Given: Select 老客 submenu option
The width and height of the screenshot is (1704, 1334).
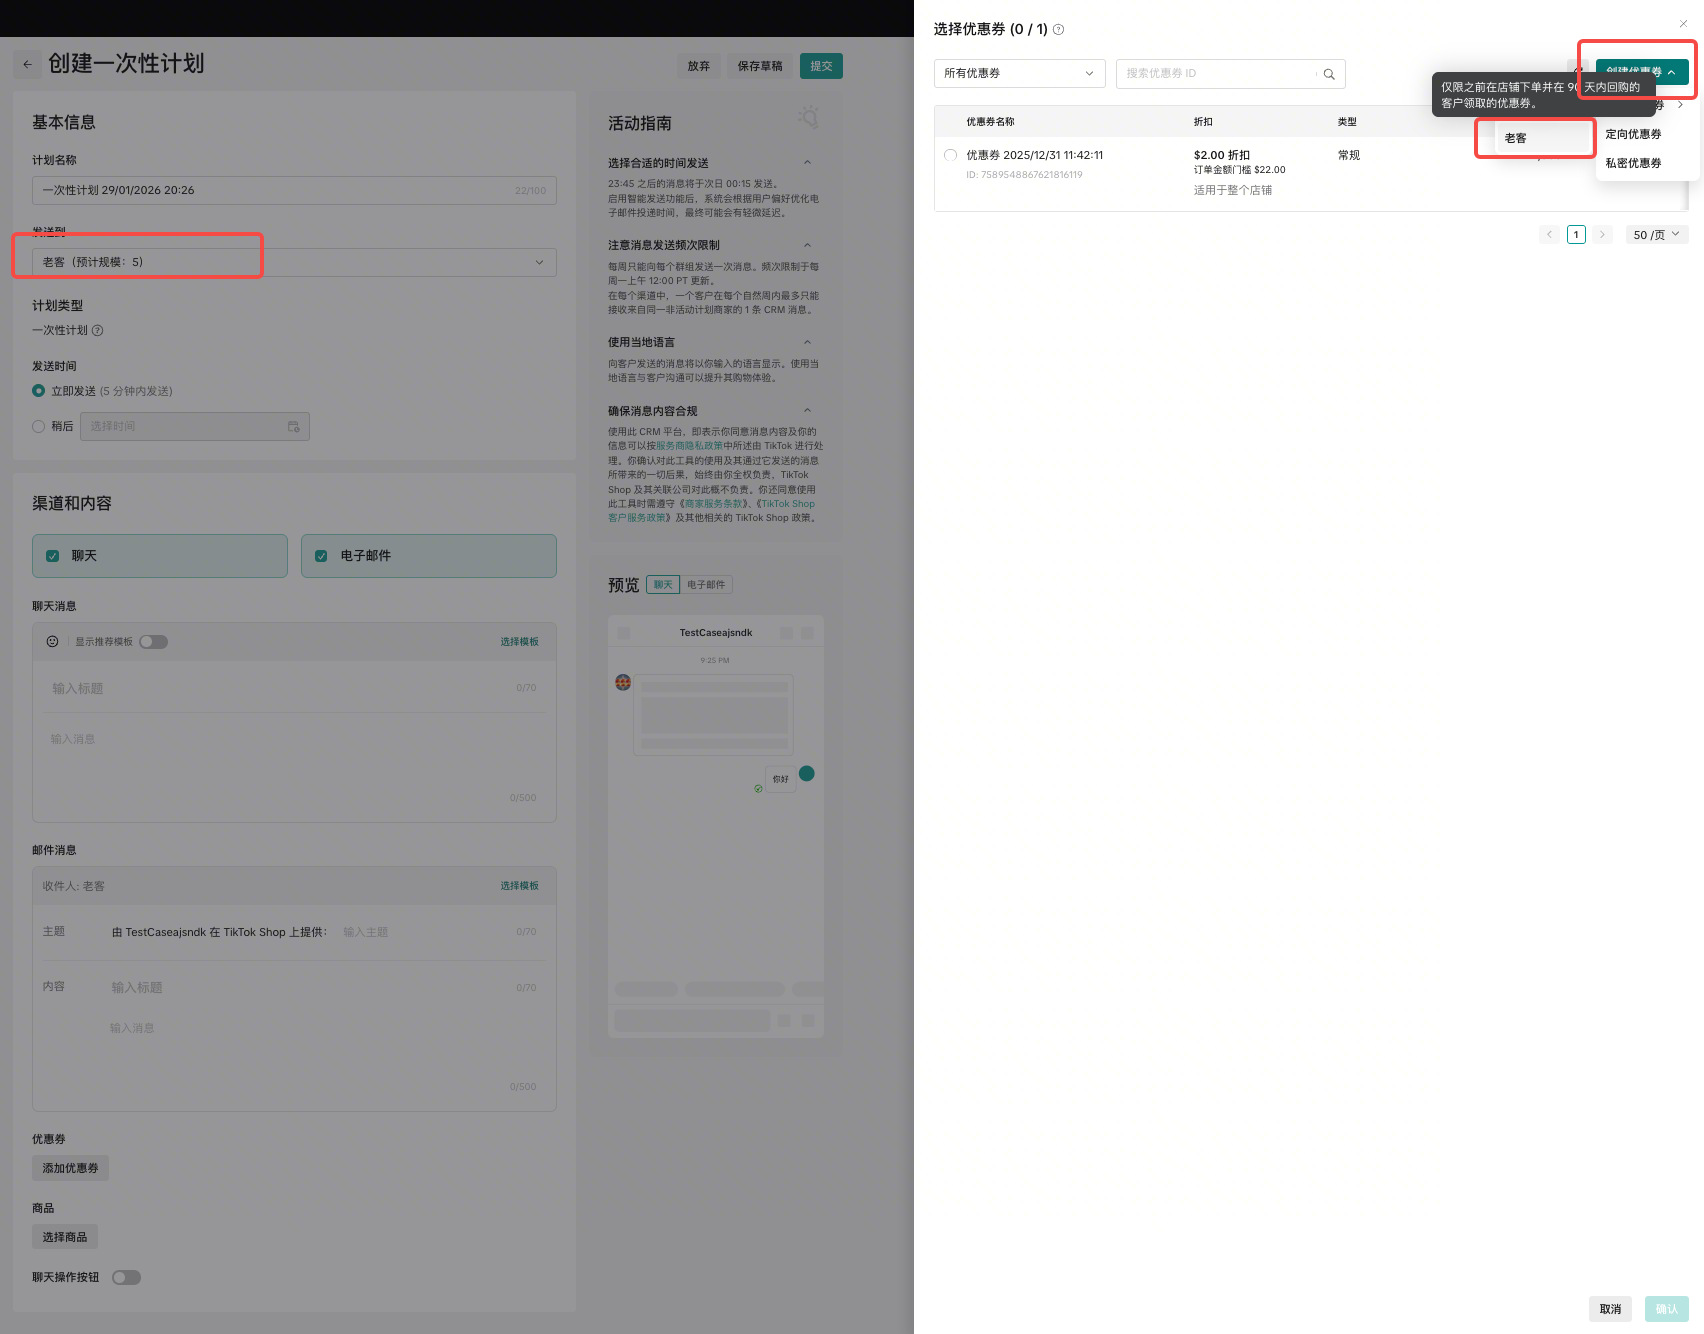Looking at the screenshot, I should coord(1516,139).
